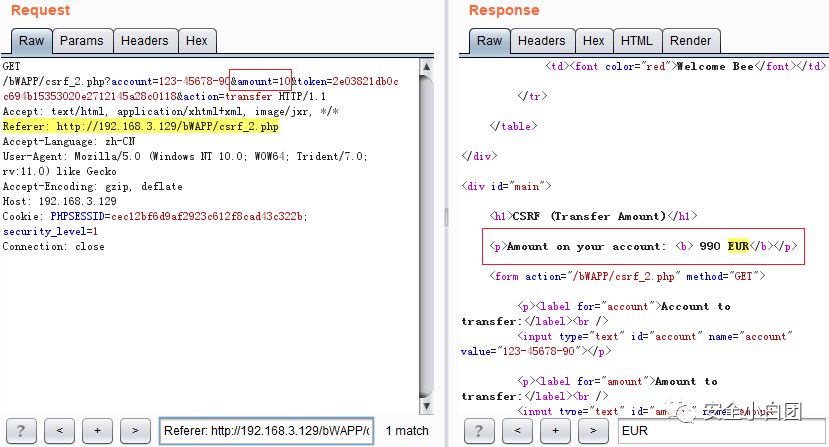Switch to the Request Params tab
Image resolution: width=829 pixels, height=447 pixels.
82,41
